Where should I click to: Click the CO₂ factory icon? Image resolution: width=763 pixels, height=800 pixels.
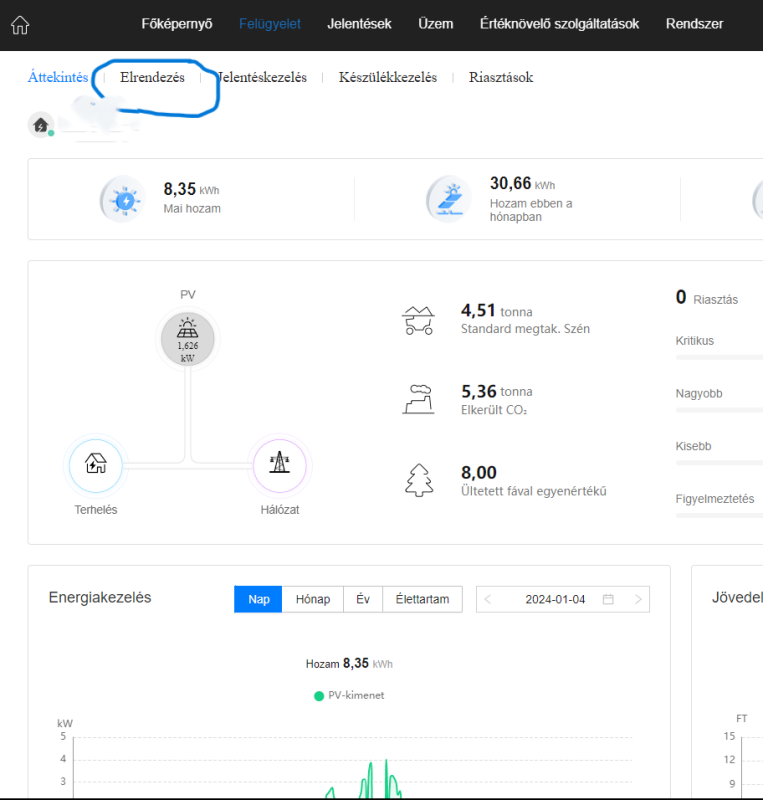click(419, 399)
